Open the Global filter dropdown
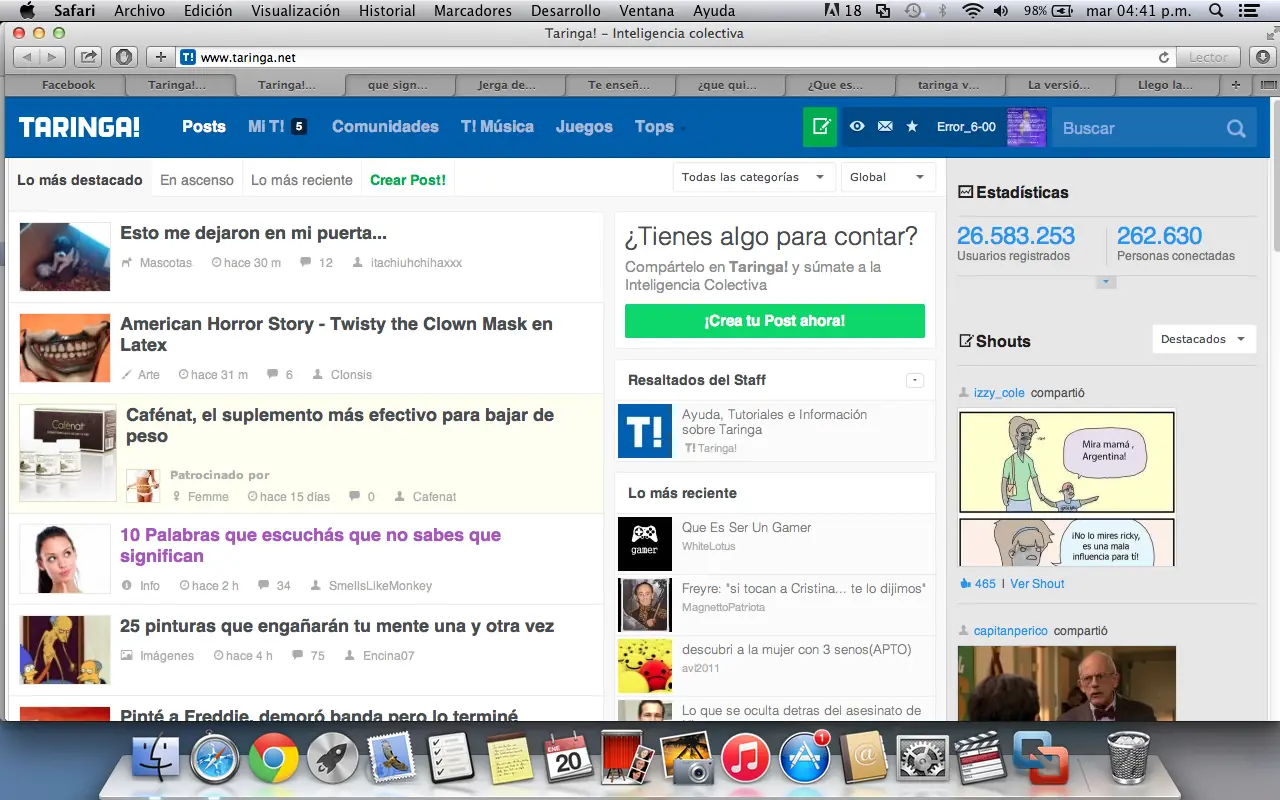 click(888, 177)
